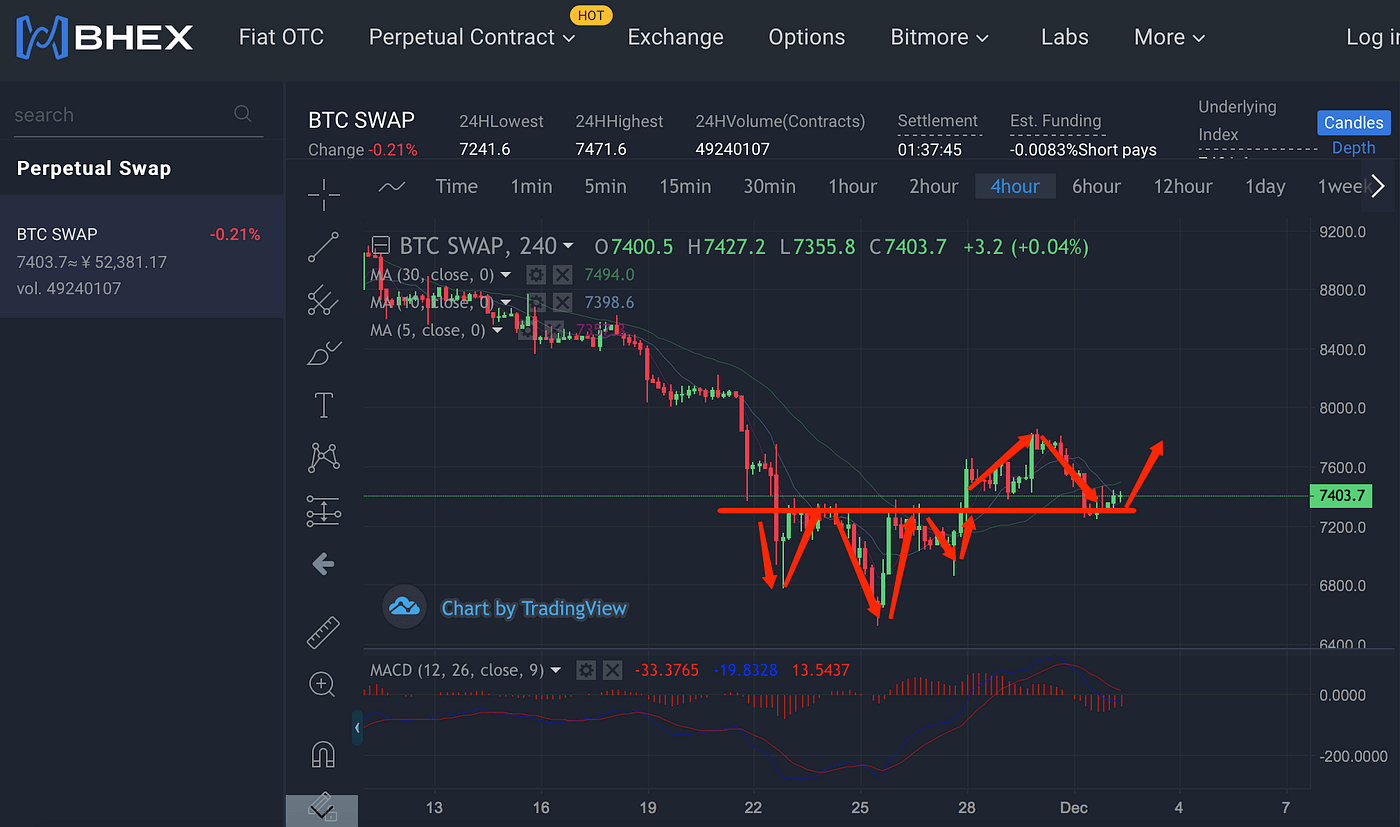Select the 15min interval tab

pyautogui.click(x=685, y=186)
